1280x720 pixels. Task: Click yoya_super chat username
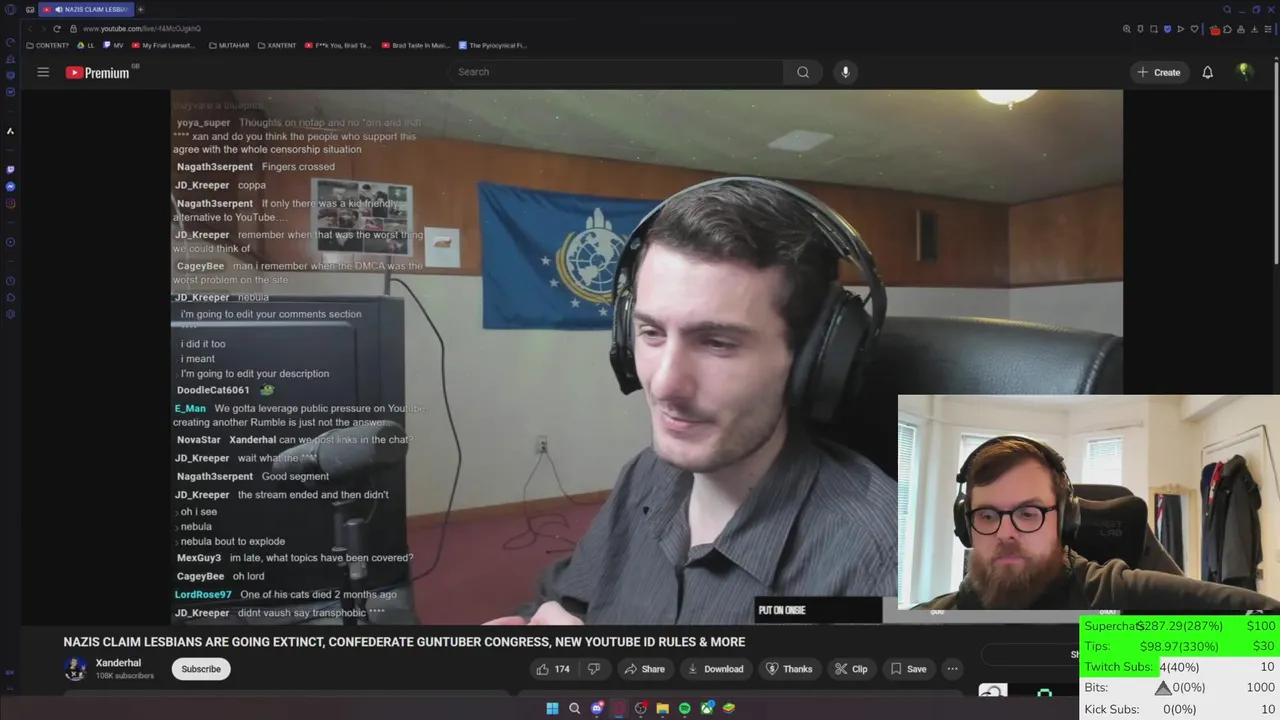point(203,123)
